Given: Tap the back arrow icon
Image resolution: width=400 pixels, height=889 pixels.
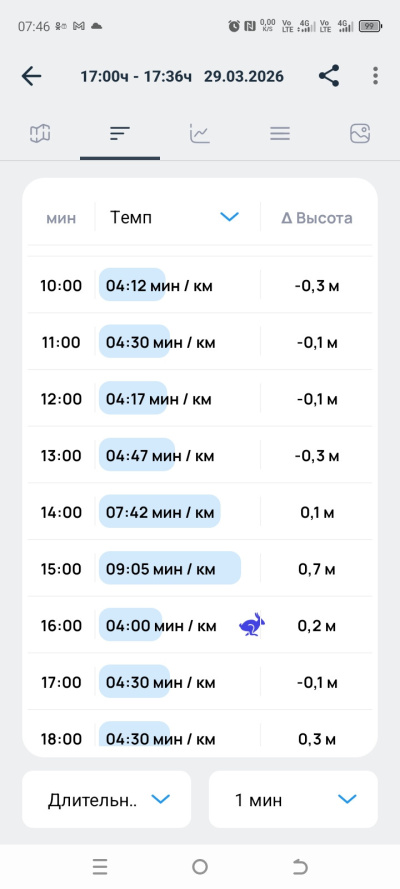Looking at the screenshot, I should coord(32,76).
